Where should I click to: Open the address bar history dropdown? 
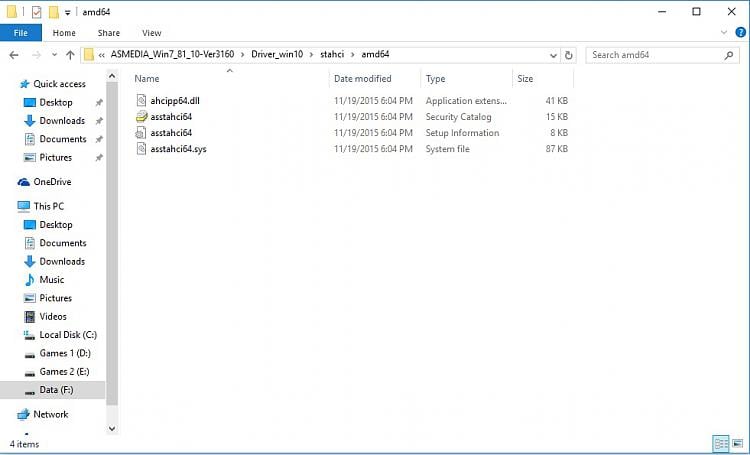(553, 55)
